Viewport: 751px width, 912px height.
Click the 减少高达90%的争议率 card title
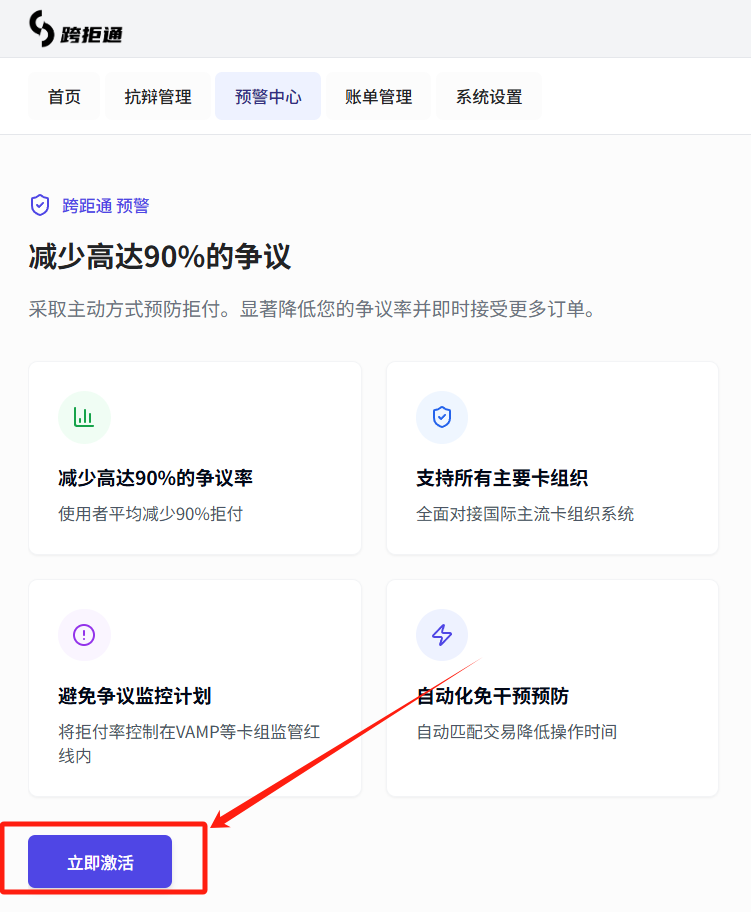coord(155,478)
